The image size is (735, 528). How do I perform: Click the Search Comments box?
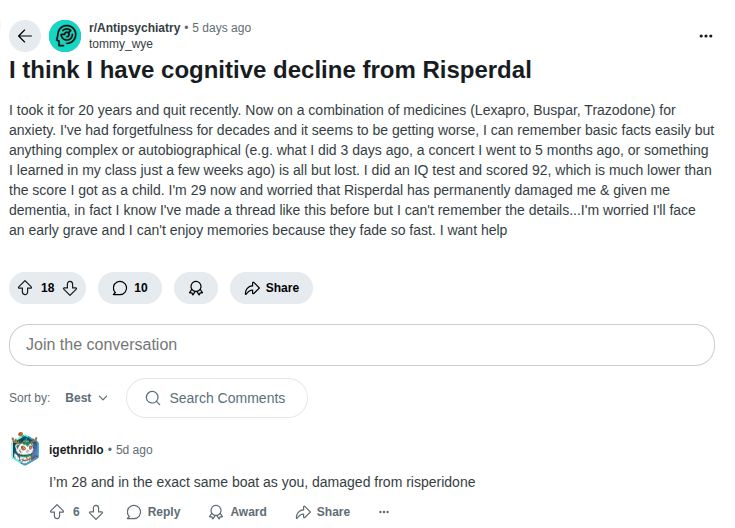pos(216,398)
